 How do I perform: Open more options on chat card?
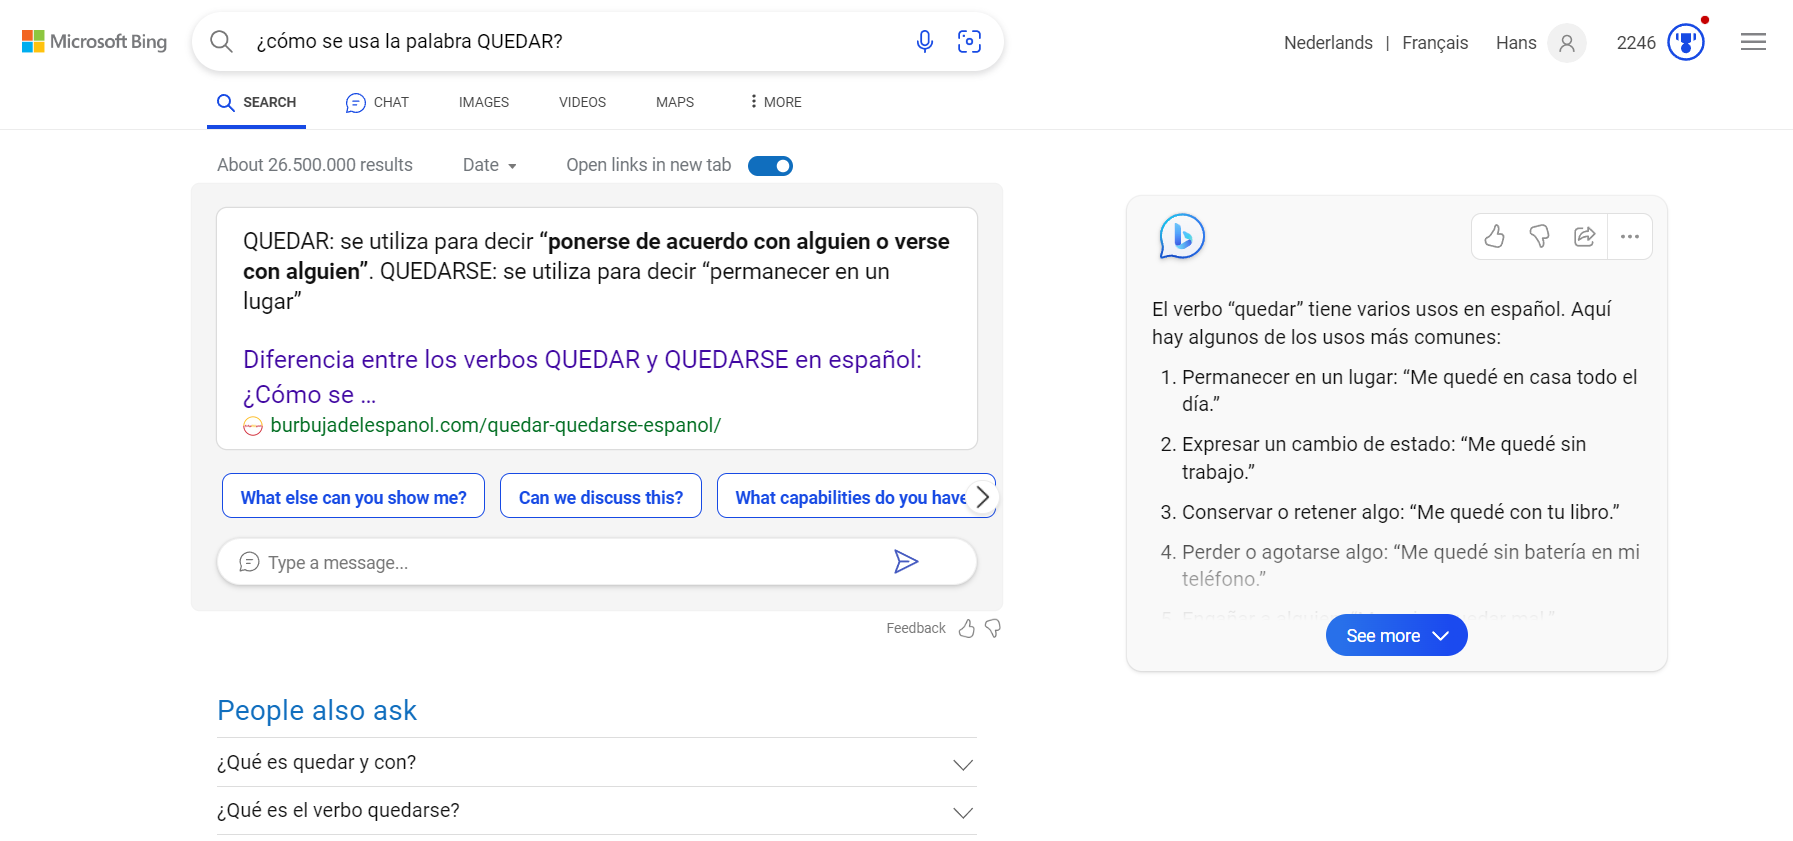(x=1629, y=237)
